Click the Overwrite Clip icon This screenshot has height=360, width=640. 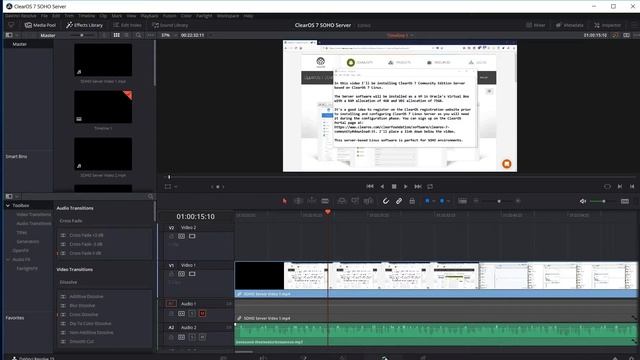(355, 201)
